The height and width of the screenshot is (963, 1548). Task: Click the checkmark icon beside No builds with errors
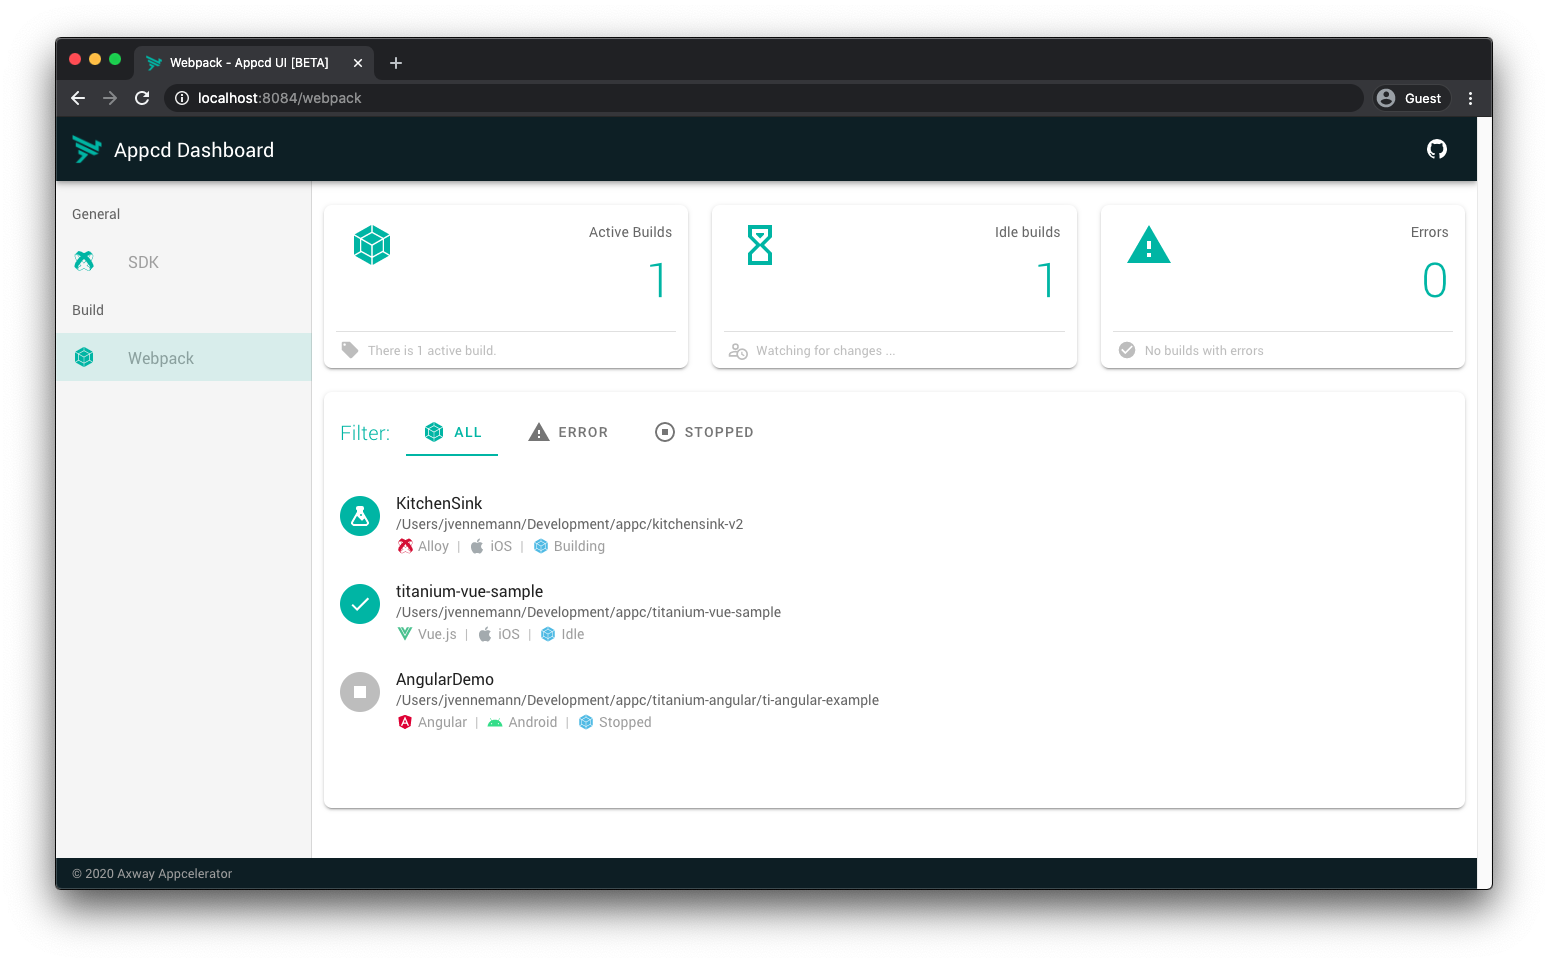(1127, 350)
